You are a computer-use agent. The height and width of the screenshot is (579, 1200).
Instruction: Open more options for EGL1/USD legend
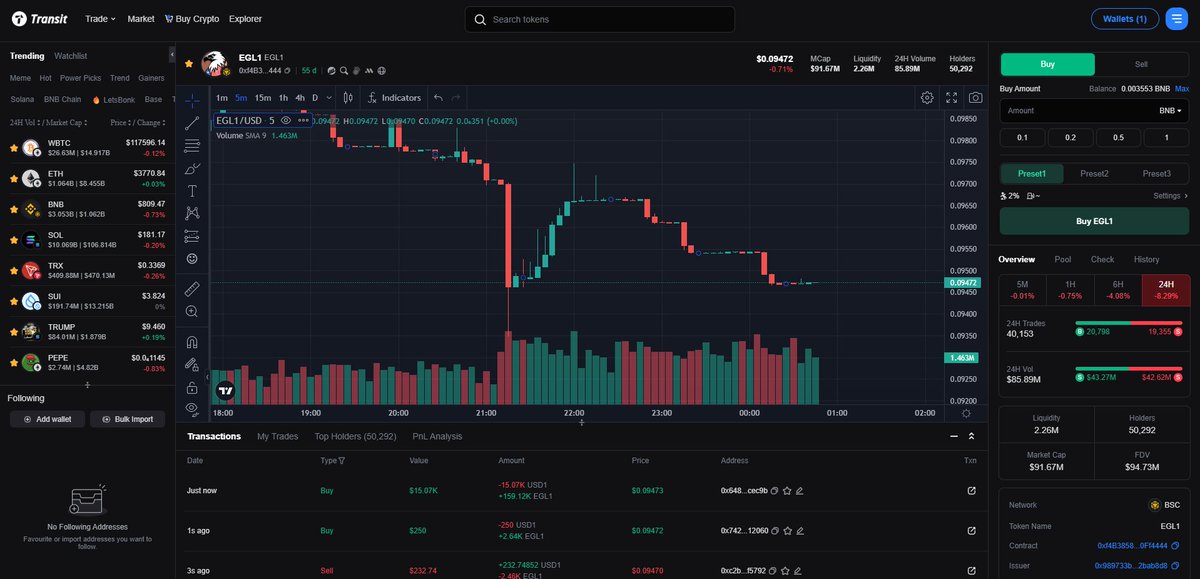303,120
